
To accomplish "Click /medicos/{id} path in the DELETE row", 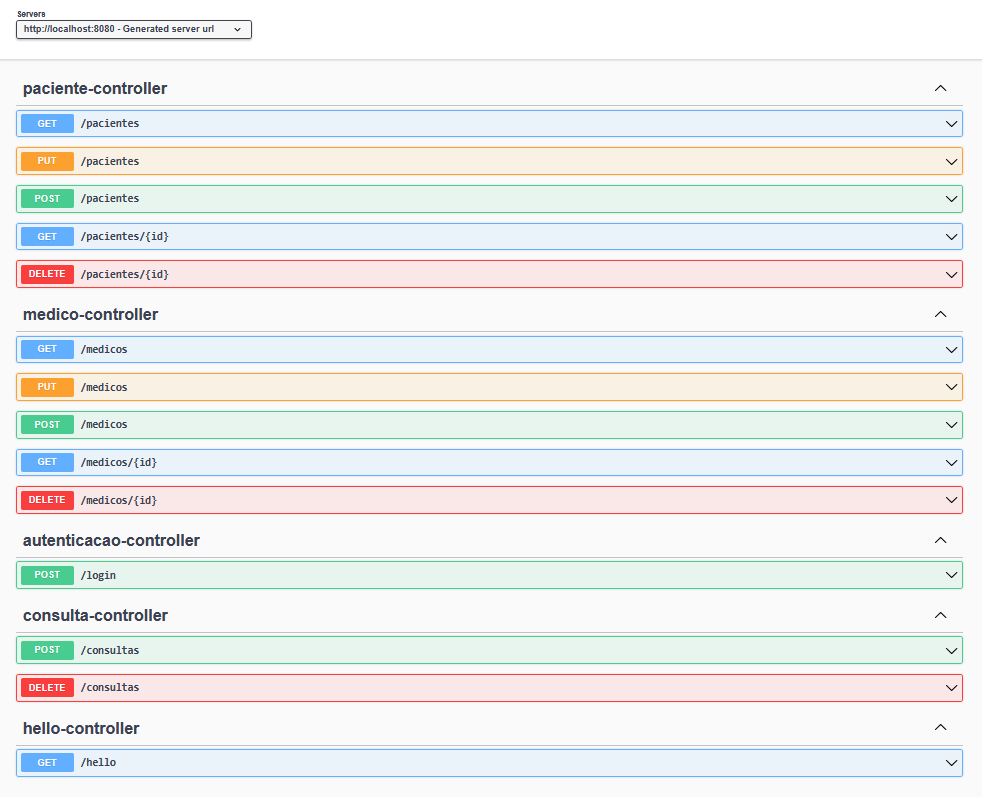I will (118, 500).
